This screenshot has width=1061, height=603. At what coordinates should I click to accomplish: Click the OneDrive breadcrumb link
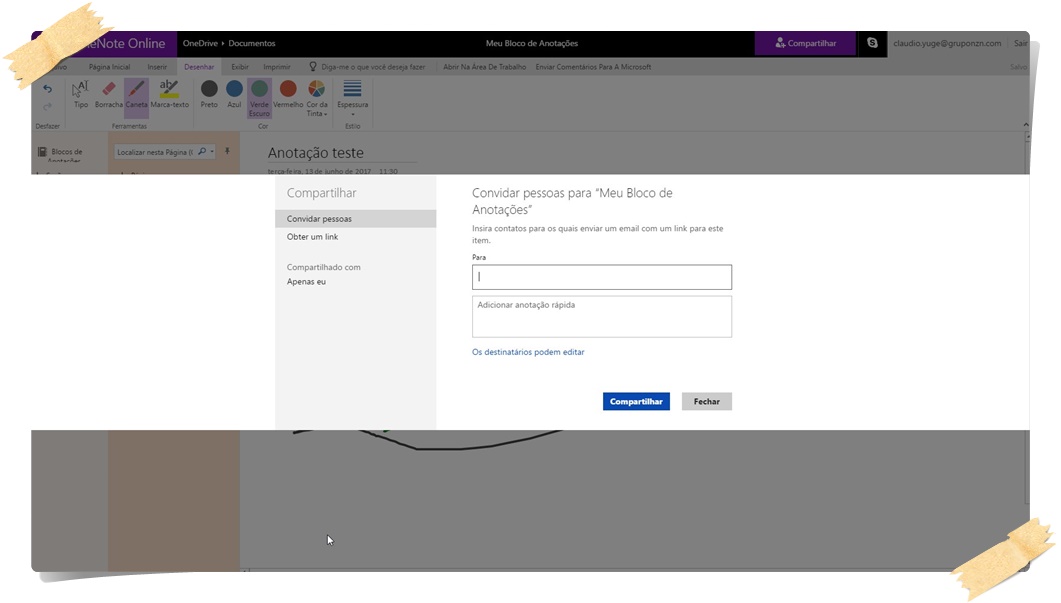200,43
